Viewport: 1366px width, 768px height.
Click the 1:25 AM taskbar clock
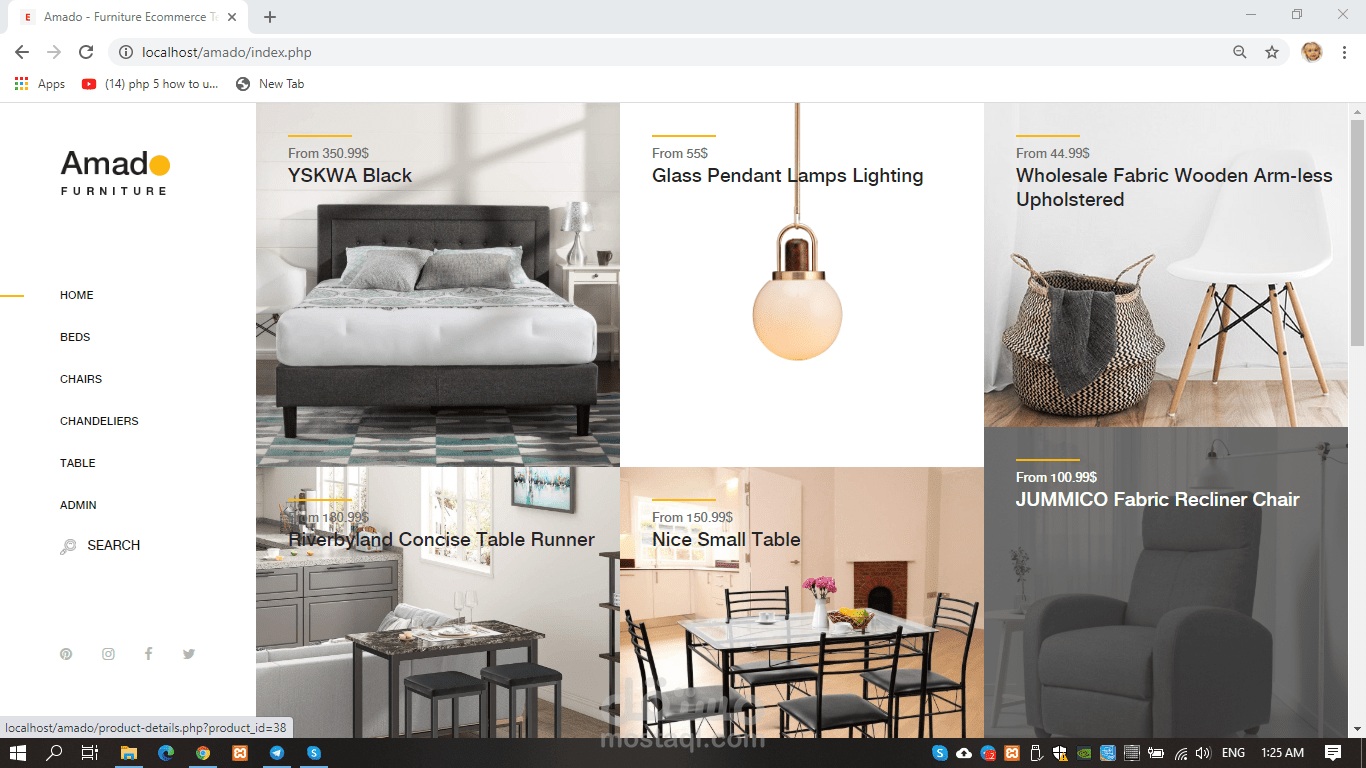1282,753
